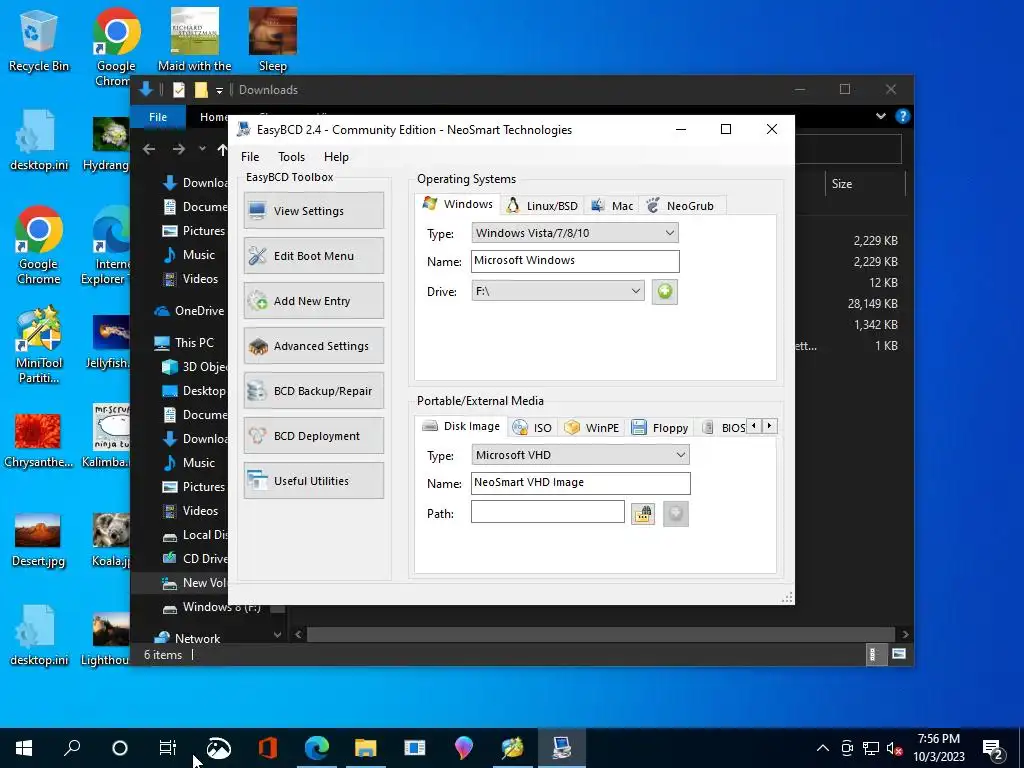Screen dimensions: 1024x768
Task: Select the Desert.jpg desktop file
Action: pyautogui.click(x=38, y=539)
